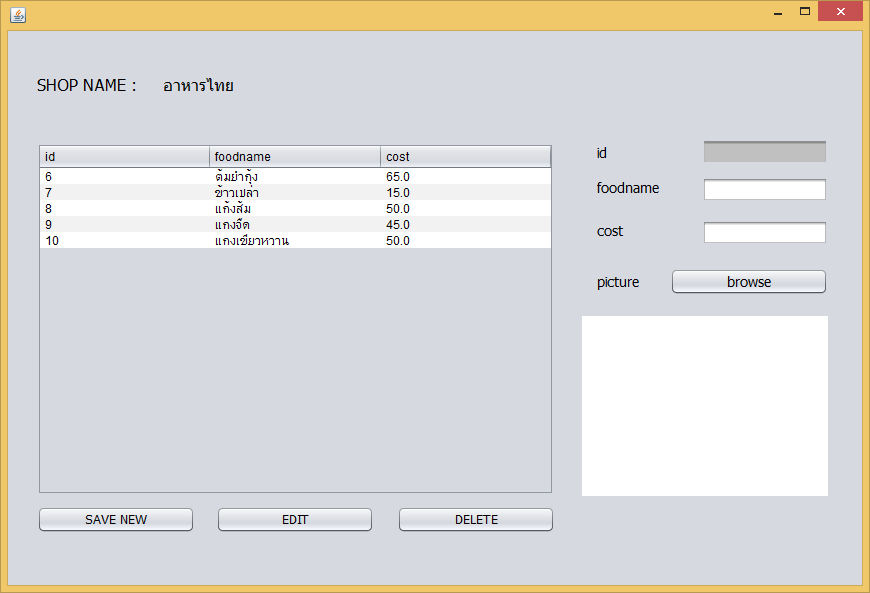Maximize the application window

[x=804, y=12]
